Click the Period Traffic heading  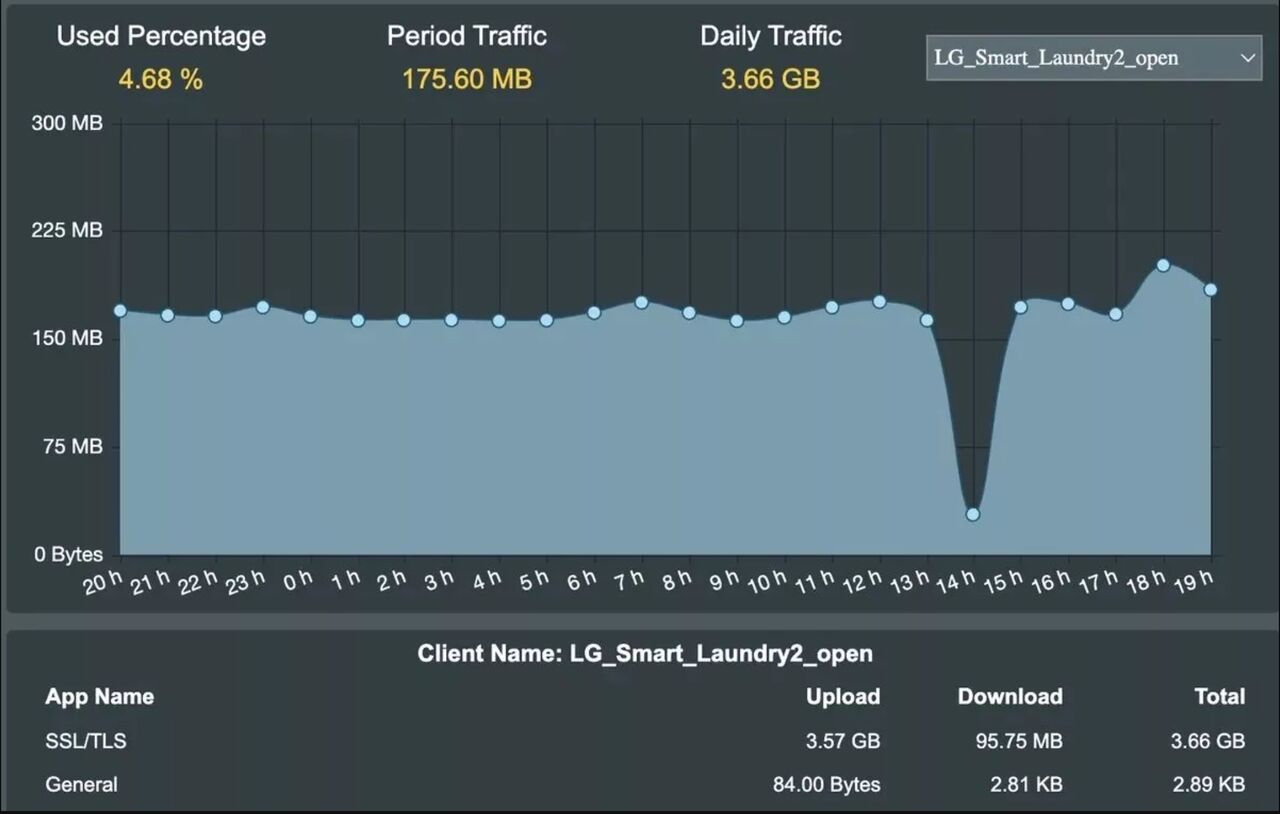point(467,36)
